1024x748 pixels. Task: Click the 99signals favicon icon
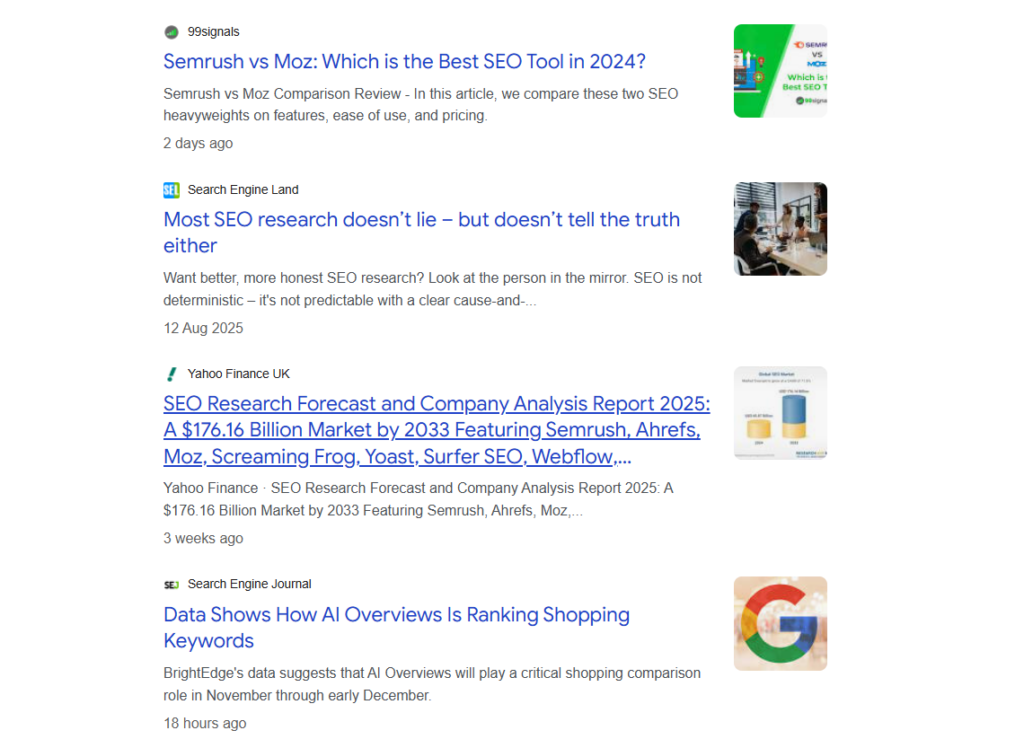pyautogui.click(x=171, y=32)
